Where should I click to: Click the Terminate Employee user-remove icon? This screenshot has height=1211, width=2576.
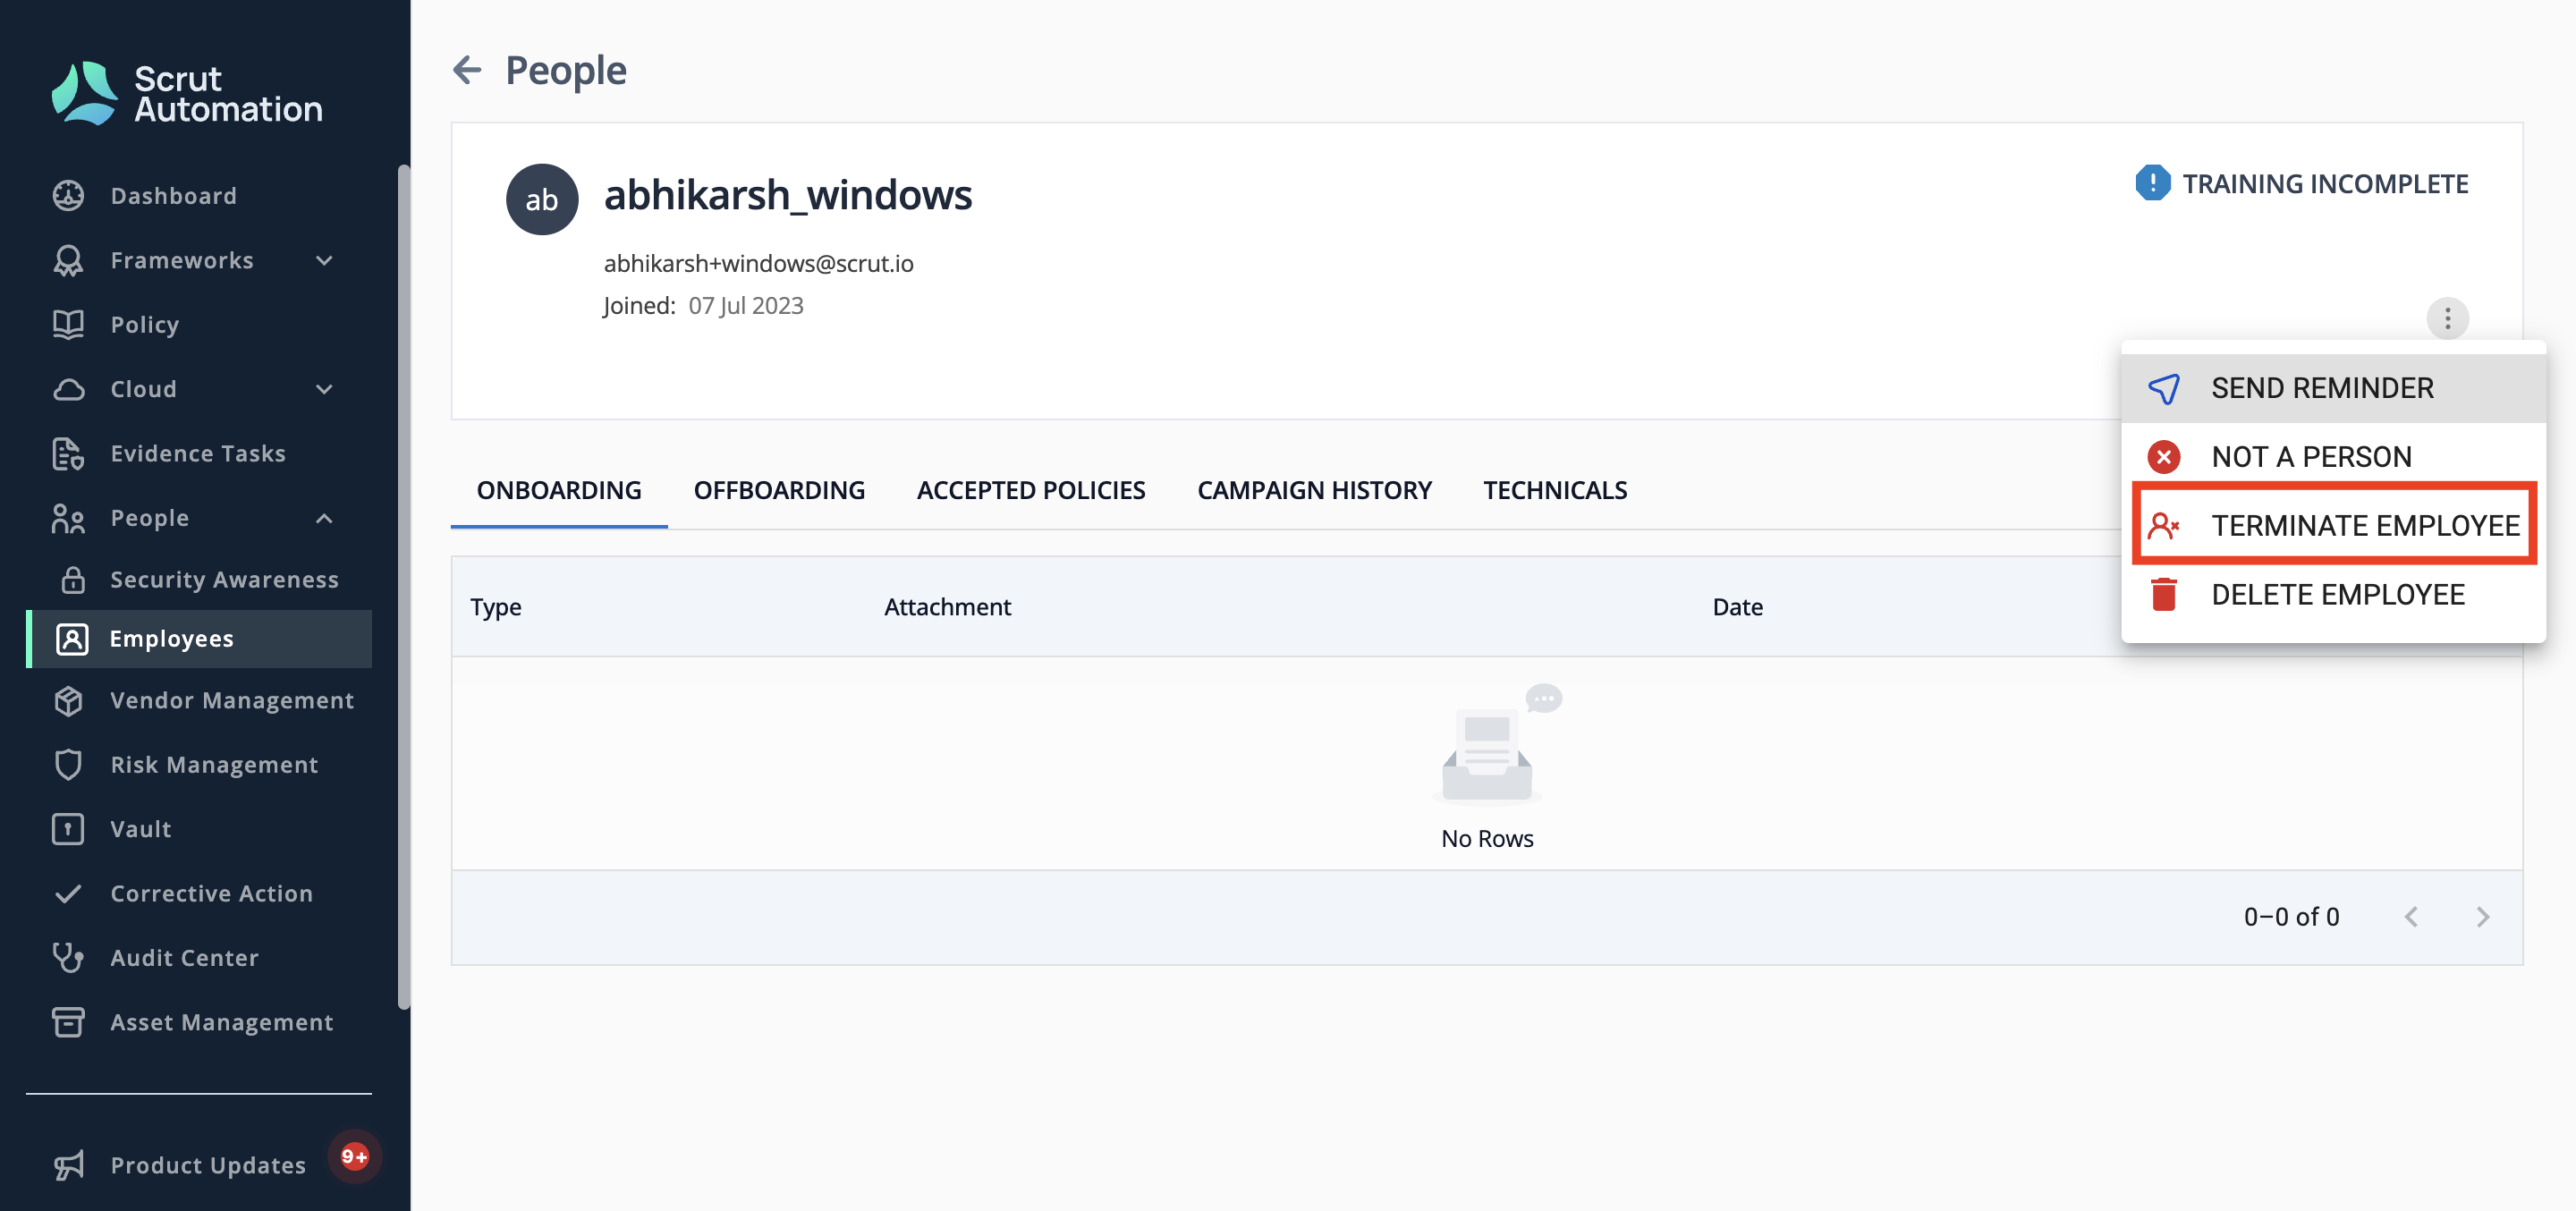(2164, 526)
